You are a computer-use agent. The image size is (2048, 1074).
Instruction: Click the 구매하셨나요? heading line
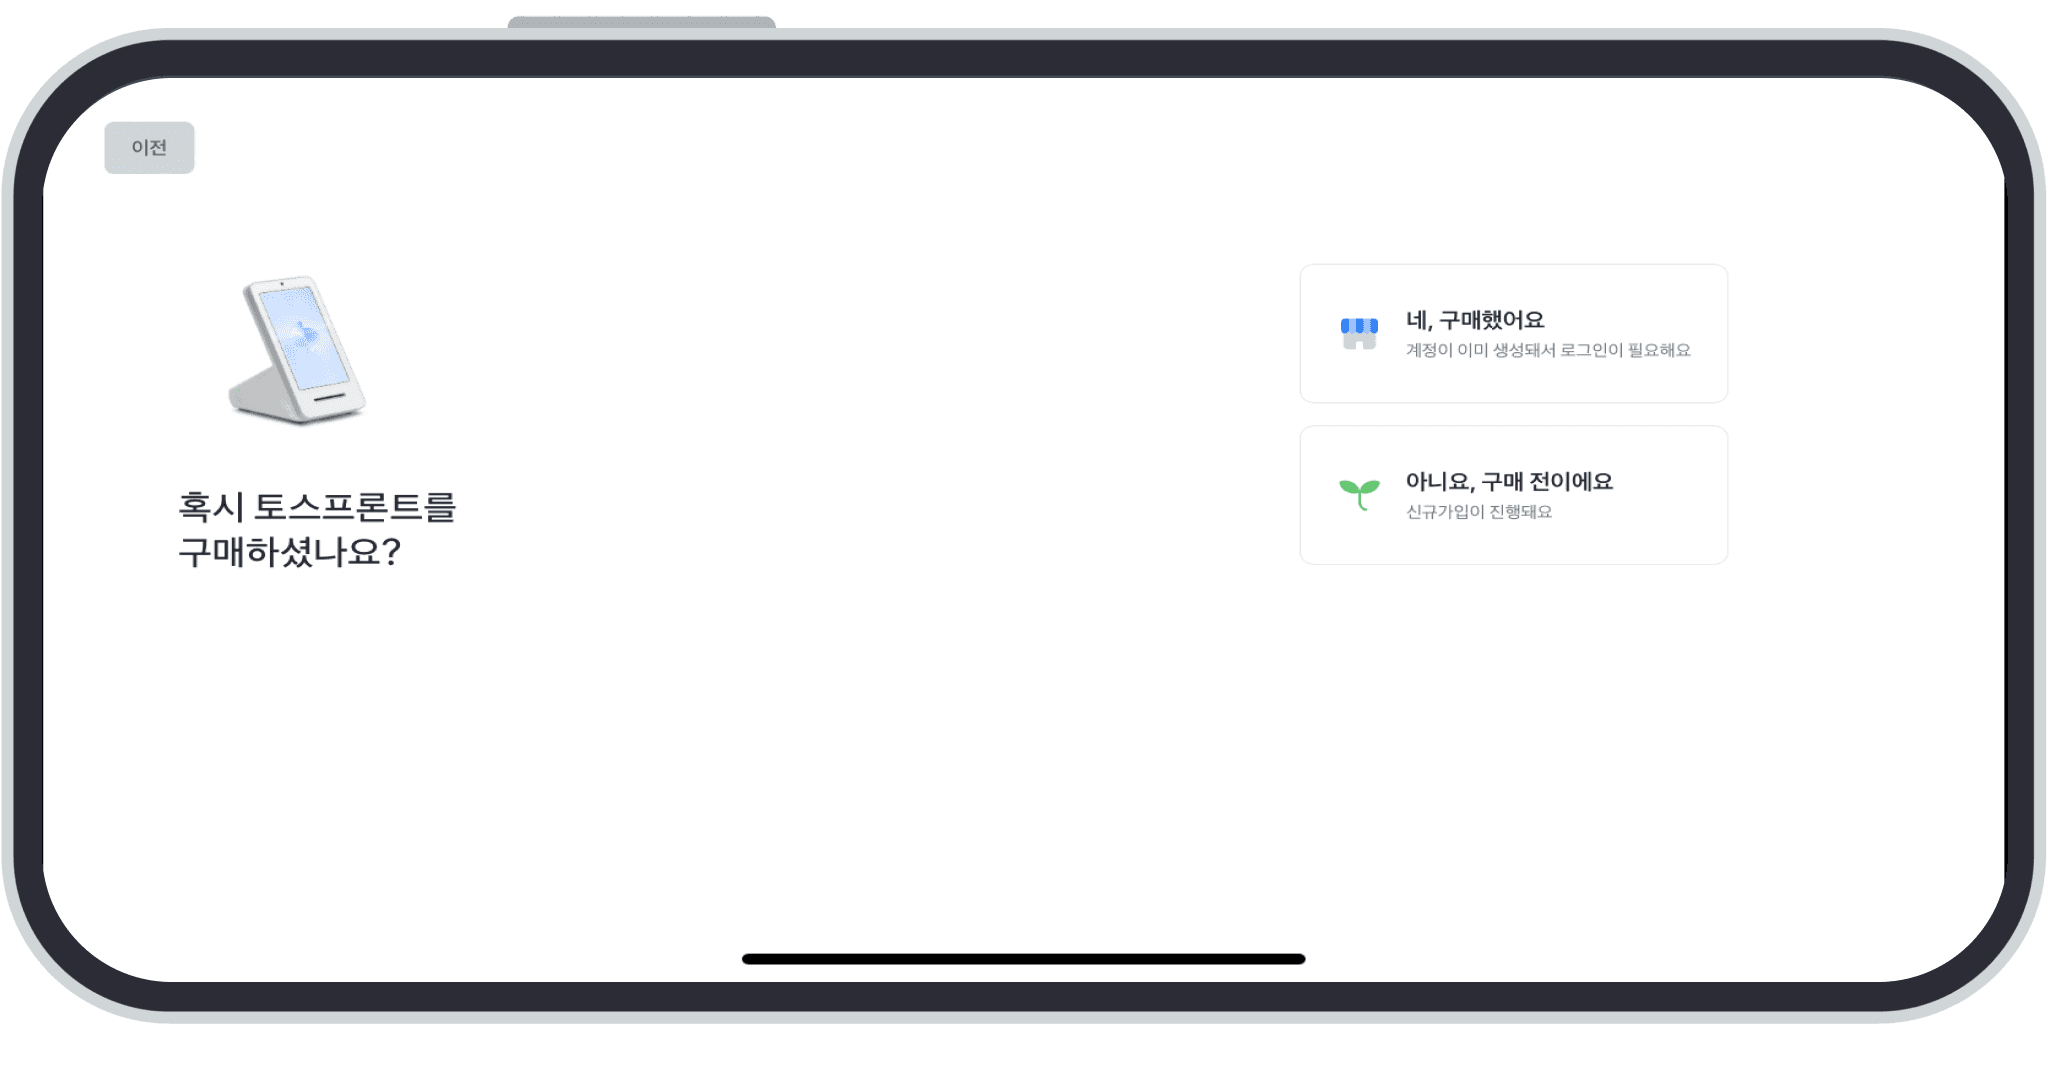click(290, 552)
